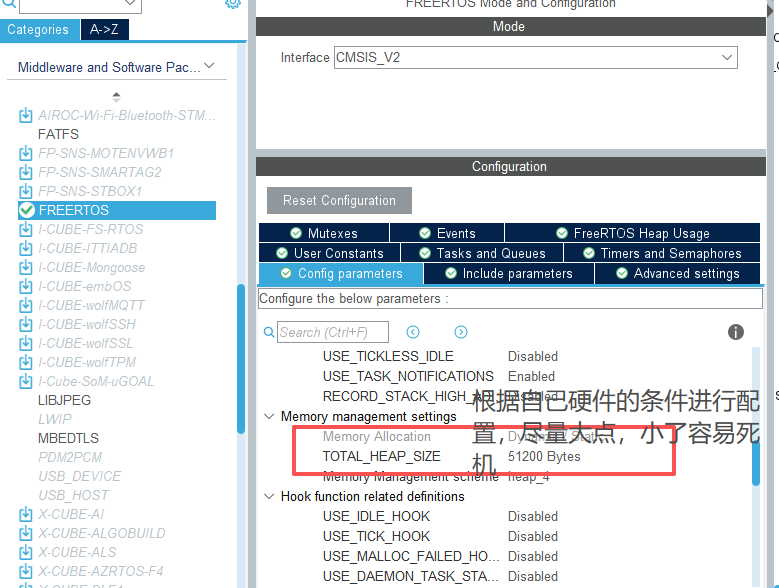The image size is (779, 588).
Task: Click the parameter Search (Ctrl+F) field
Action: (333, 332)
